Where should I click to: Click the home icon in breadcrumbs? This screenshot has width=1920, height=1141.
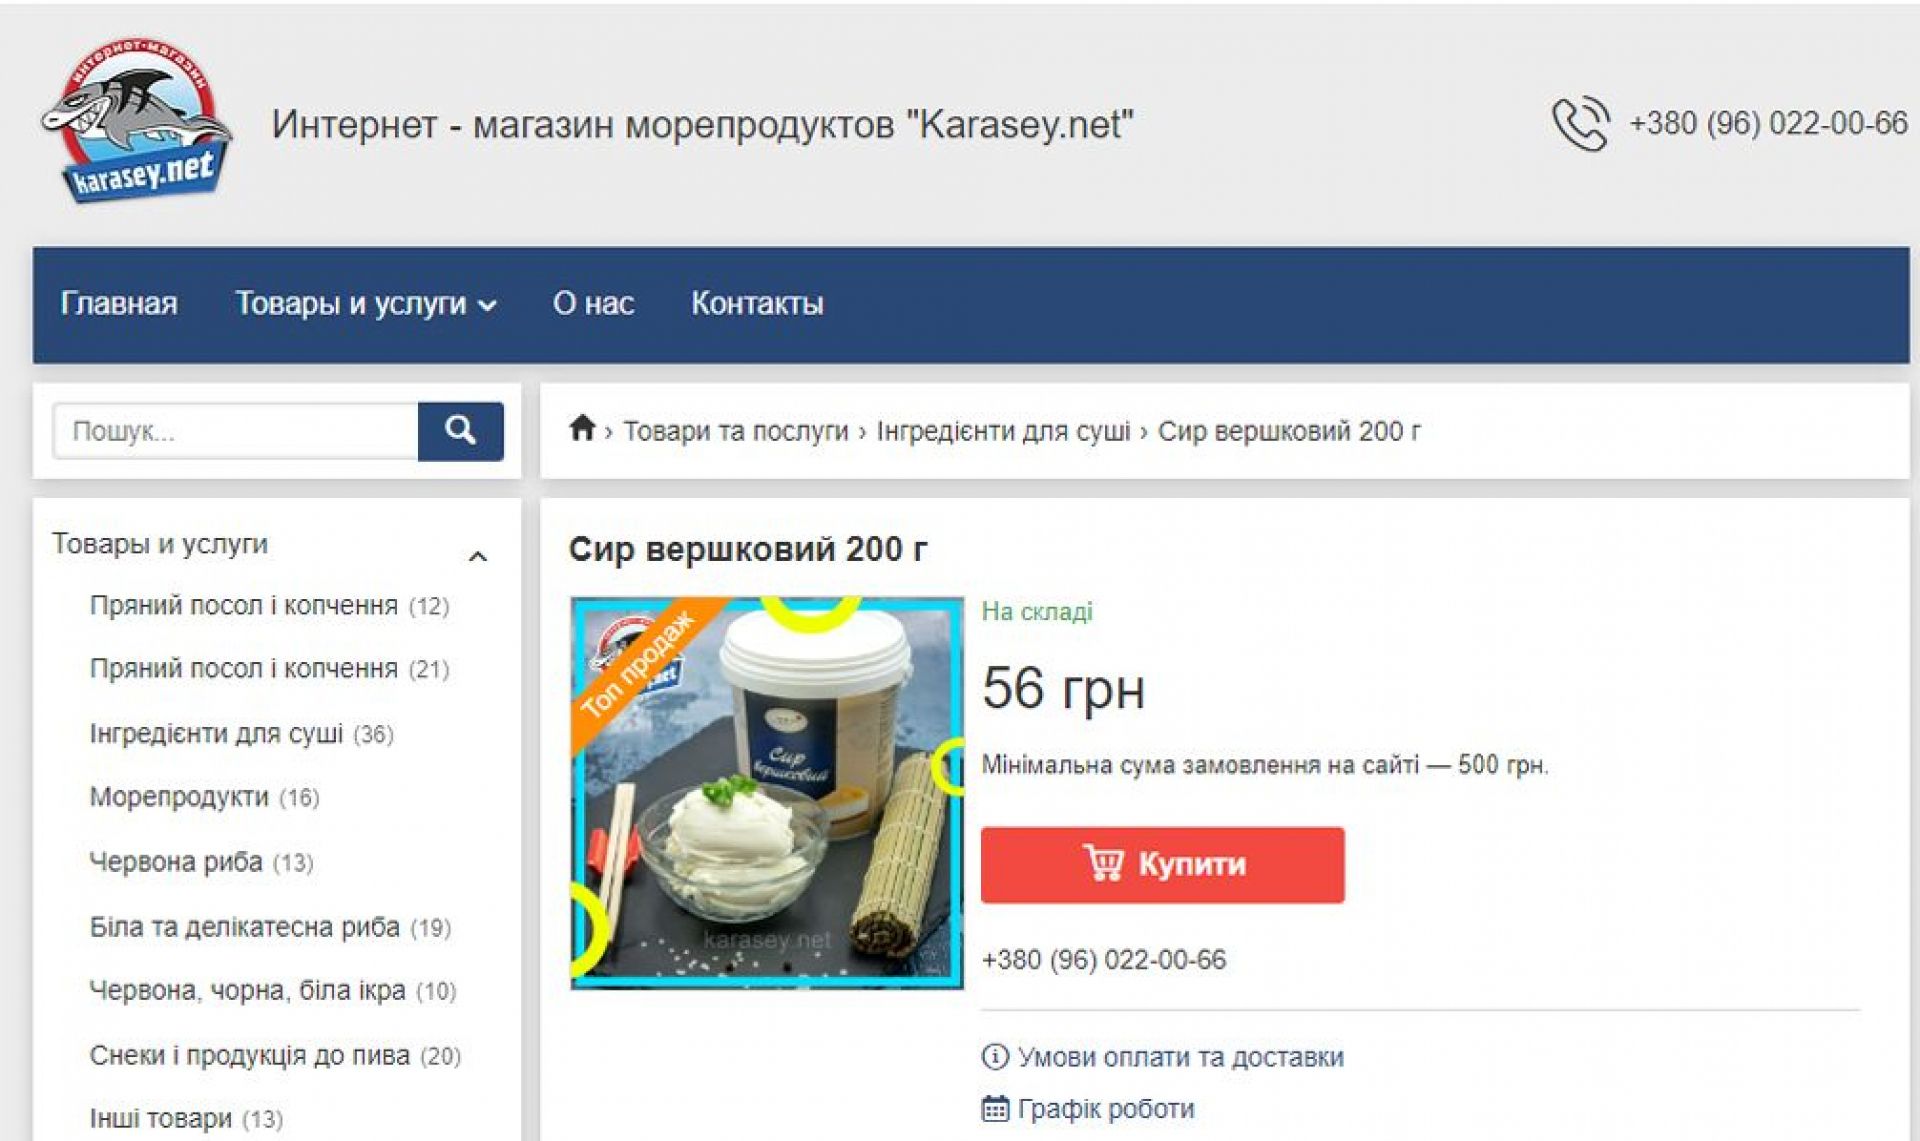582,429
